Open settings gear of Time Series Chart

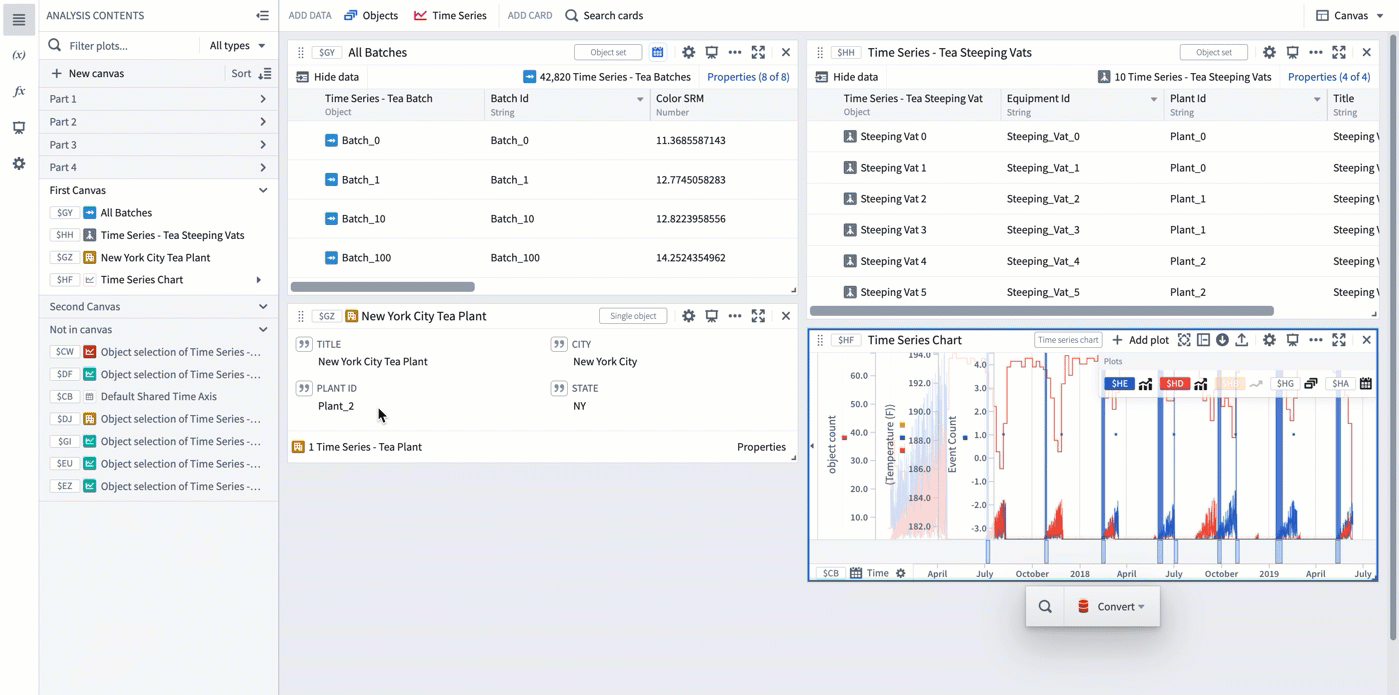pos(1269,340)
